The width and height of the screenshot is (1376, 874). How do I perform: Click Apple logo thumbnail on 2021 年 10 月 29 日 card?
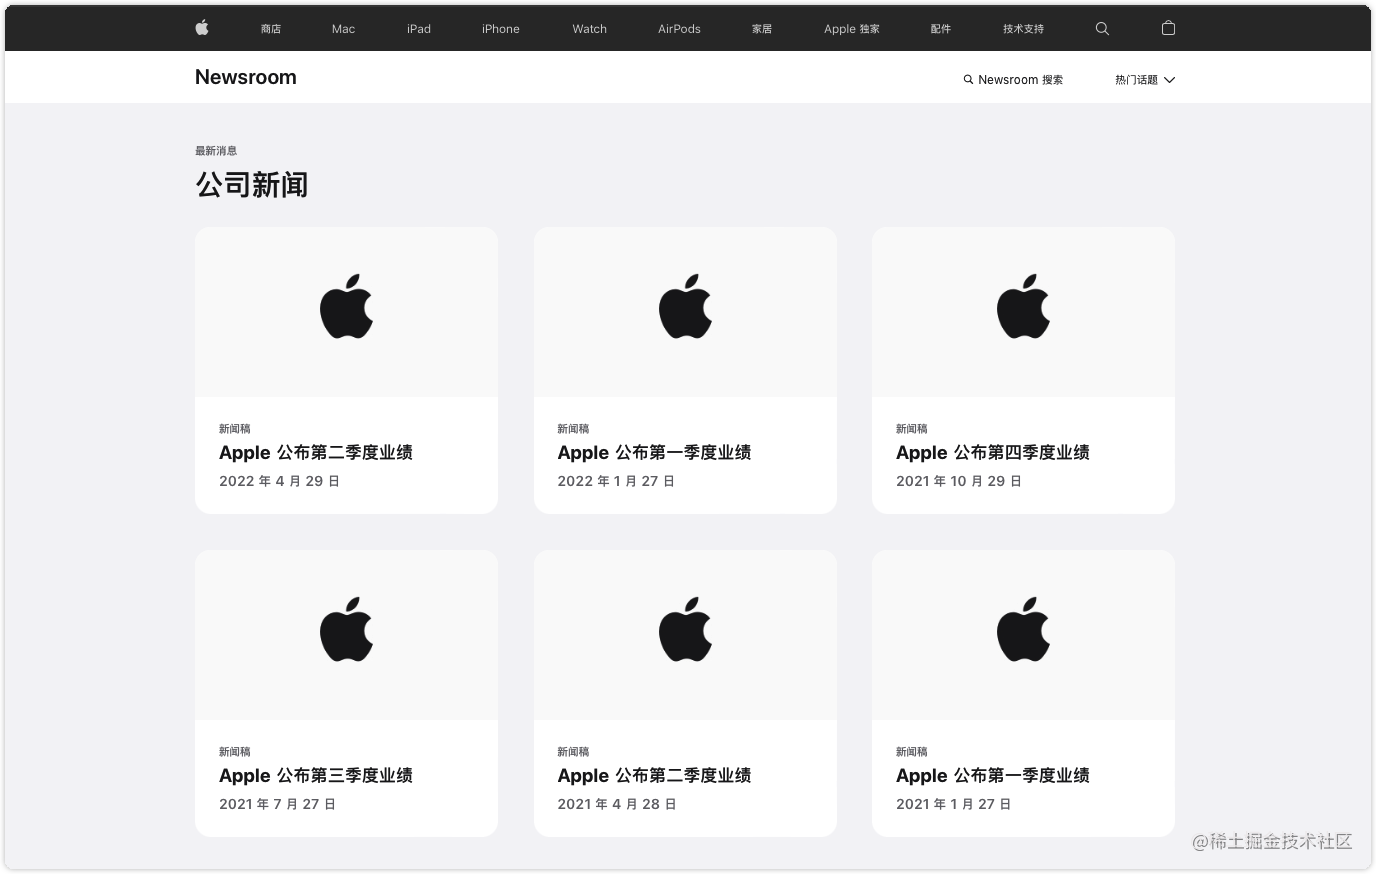[x=1023, y=307]
